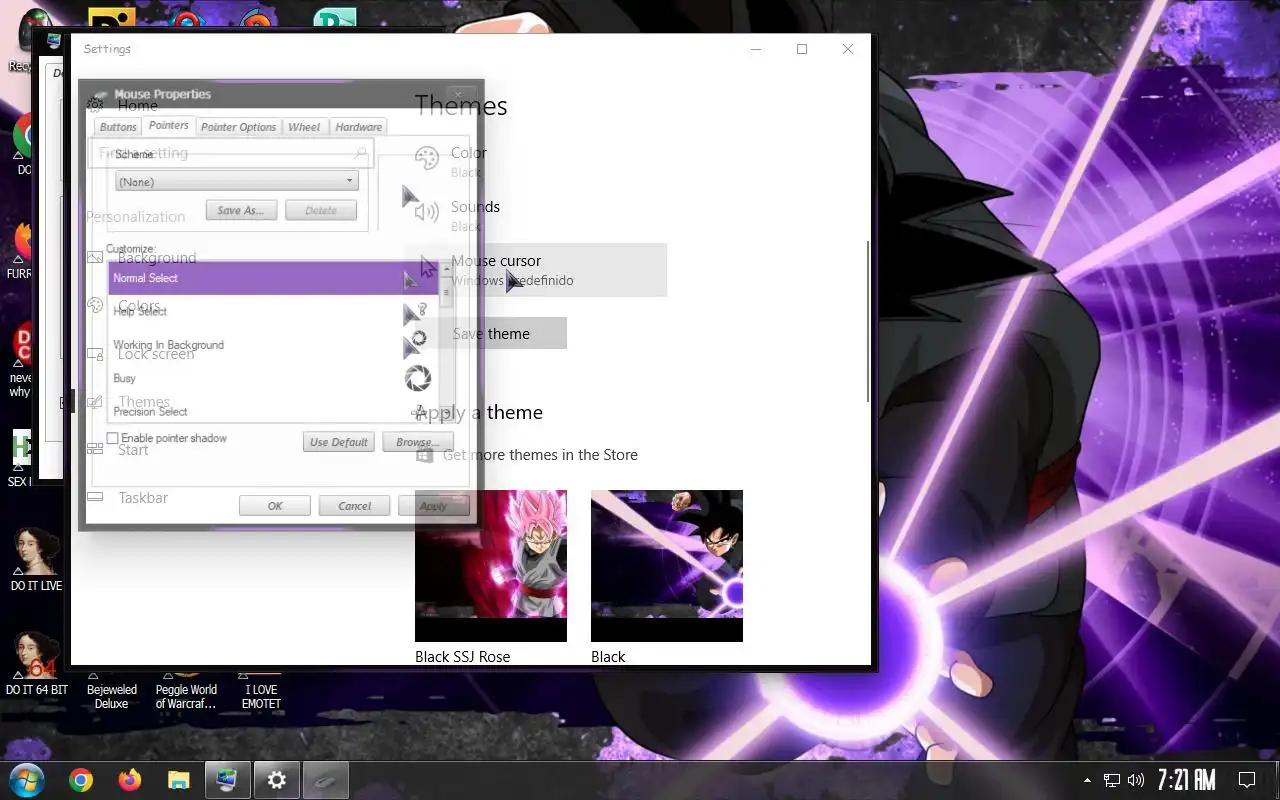Select the Precision Select pointer row

click(273, 409)
